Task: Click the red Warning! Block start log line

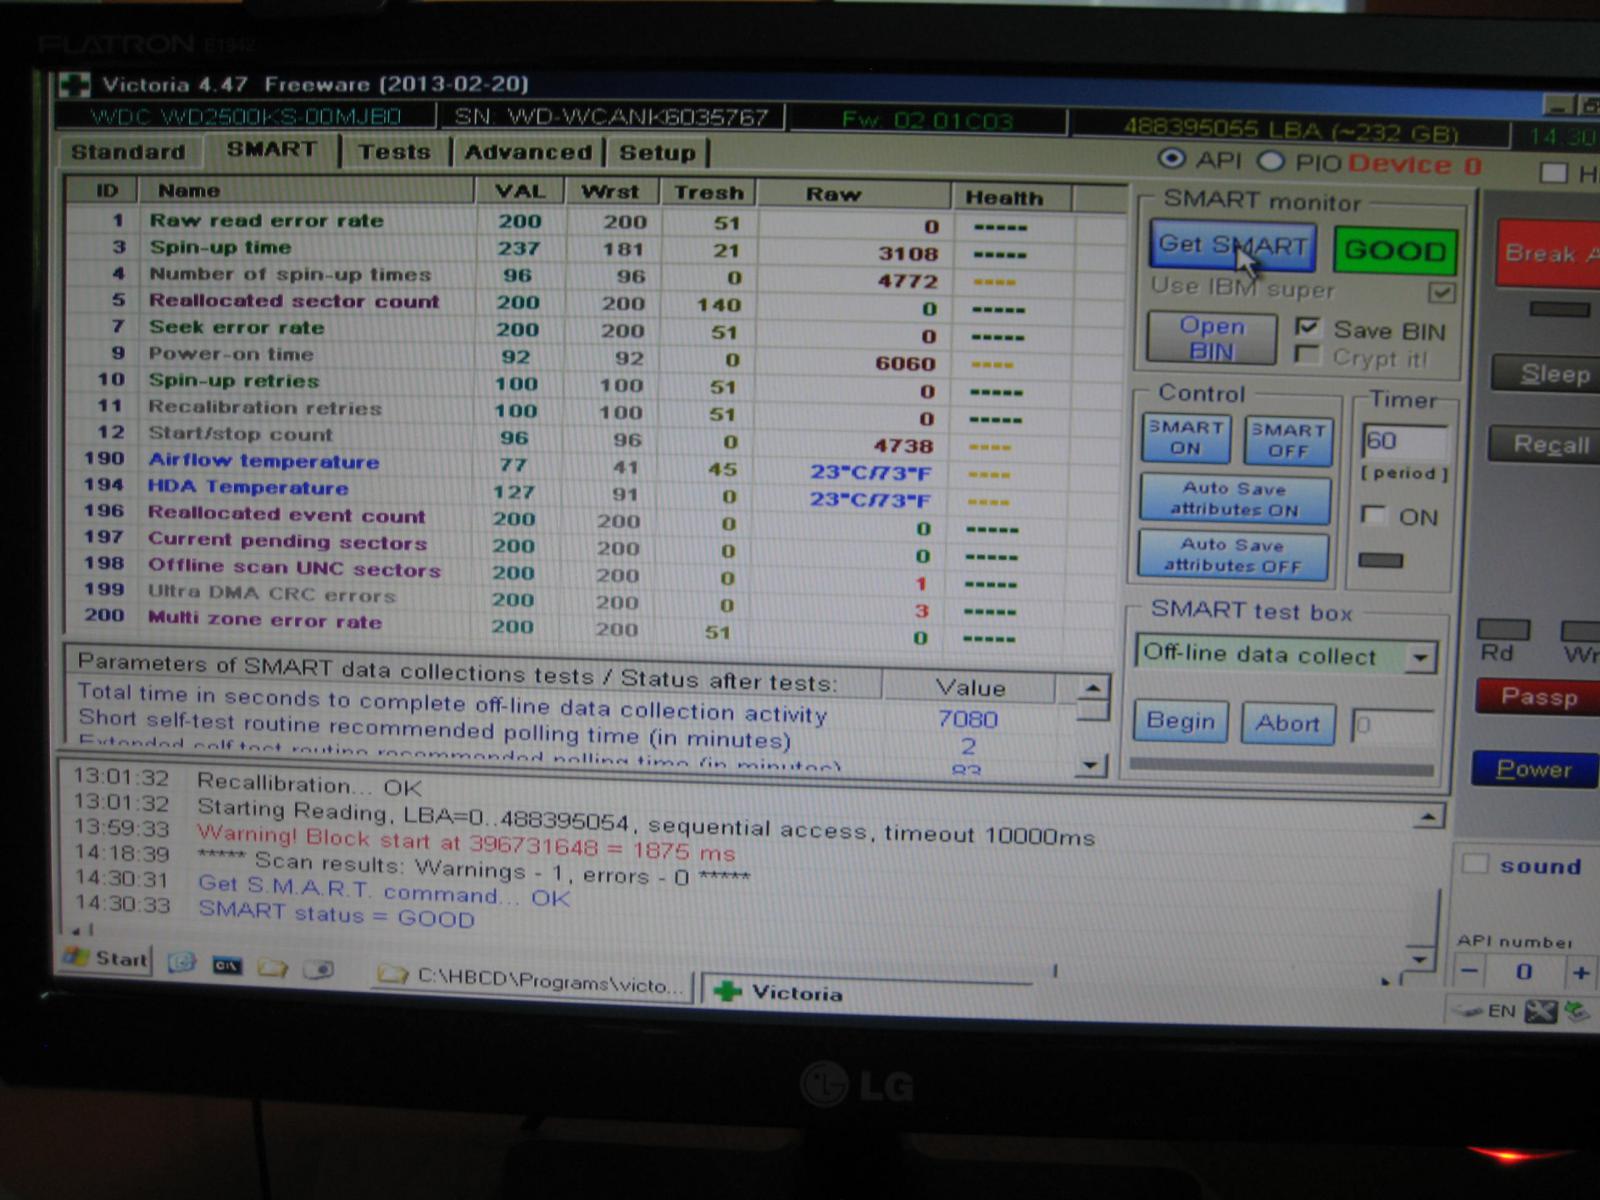Action: click(x=464, y=843)
